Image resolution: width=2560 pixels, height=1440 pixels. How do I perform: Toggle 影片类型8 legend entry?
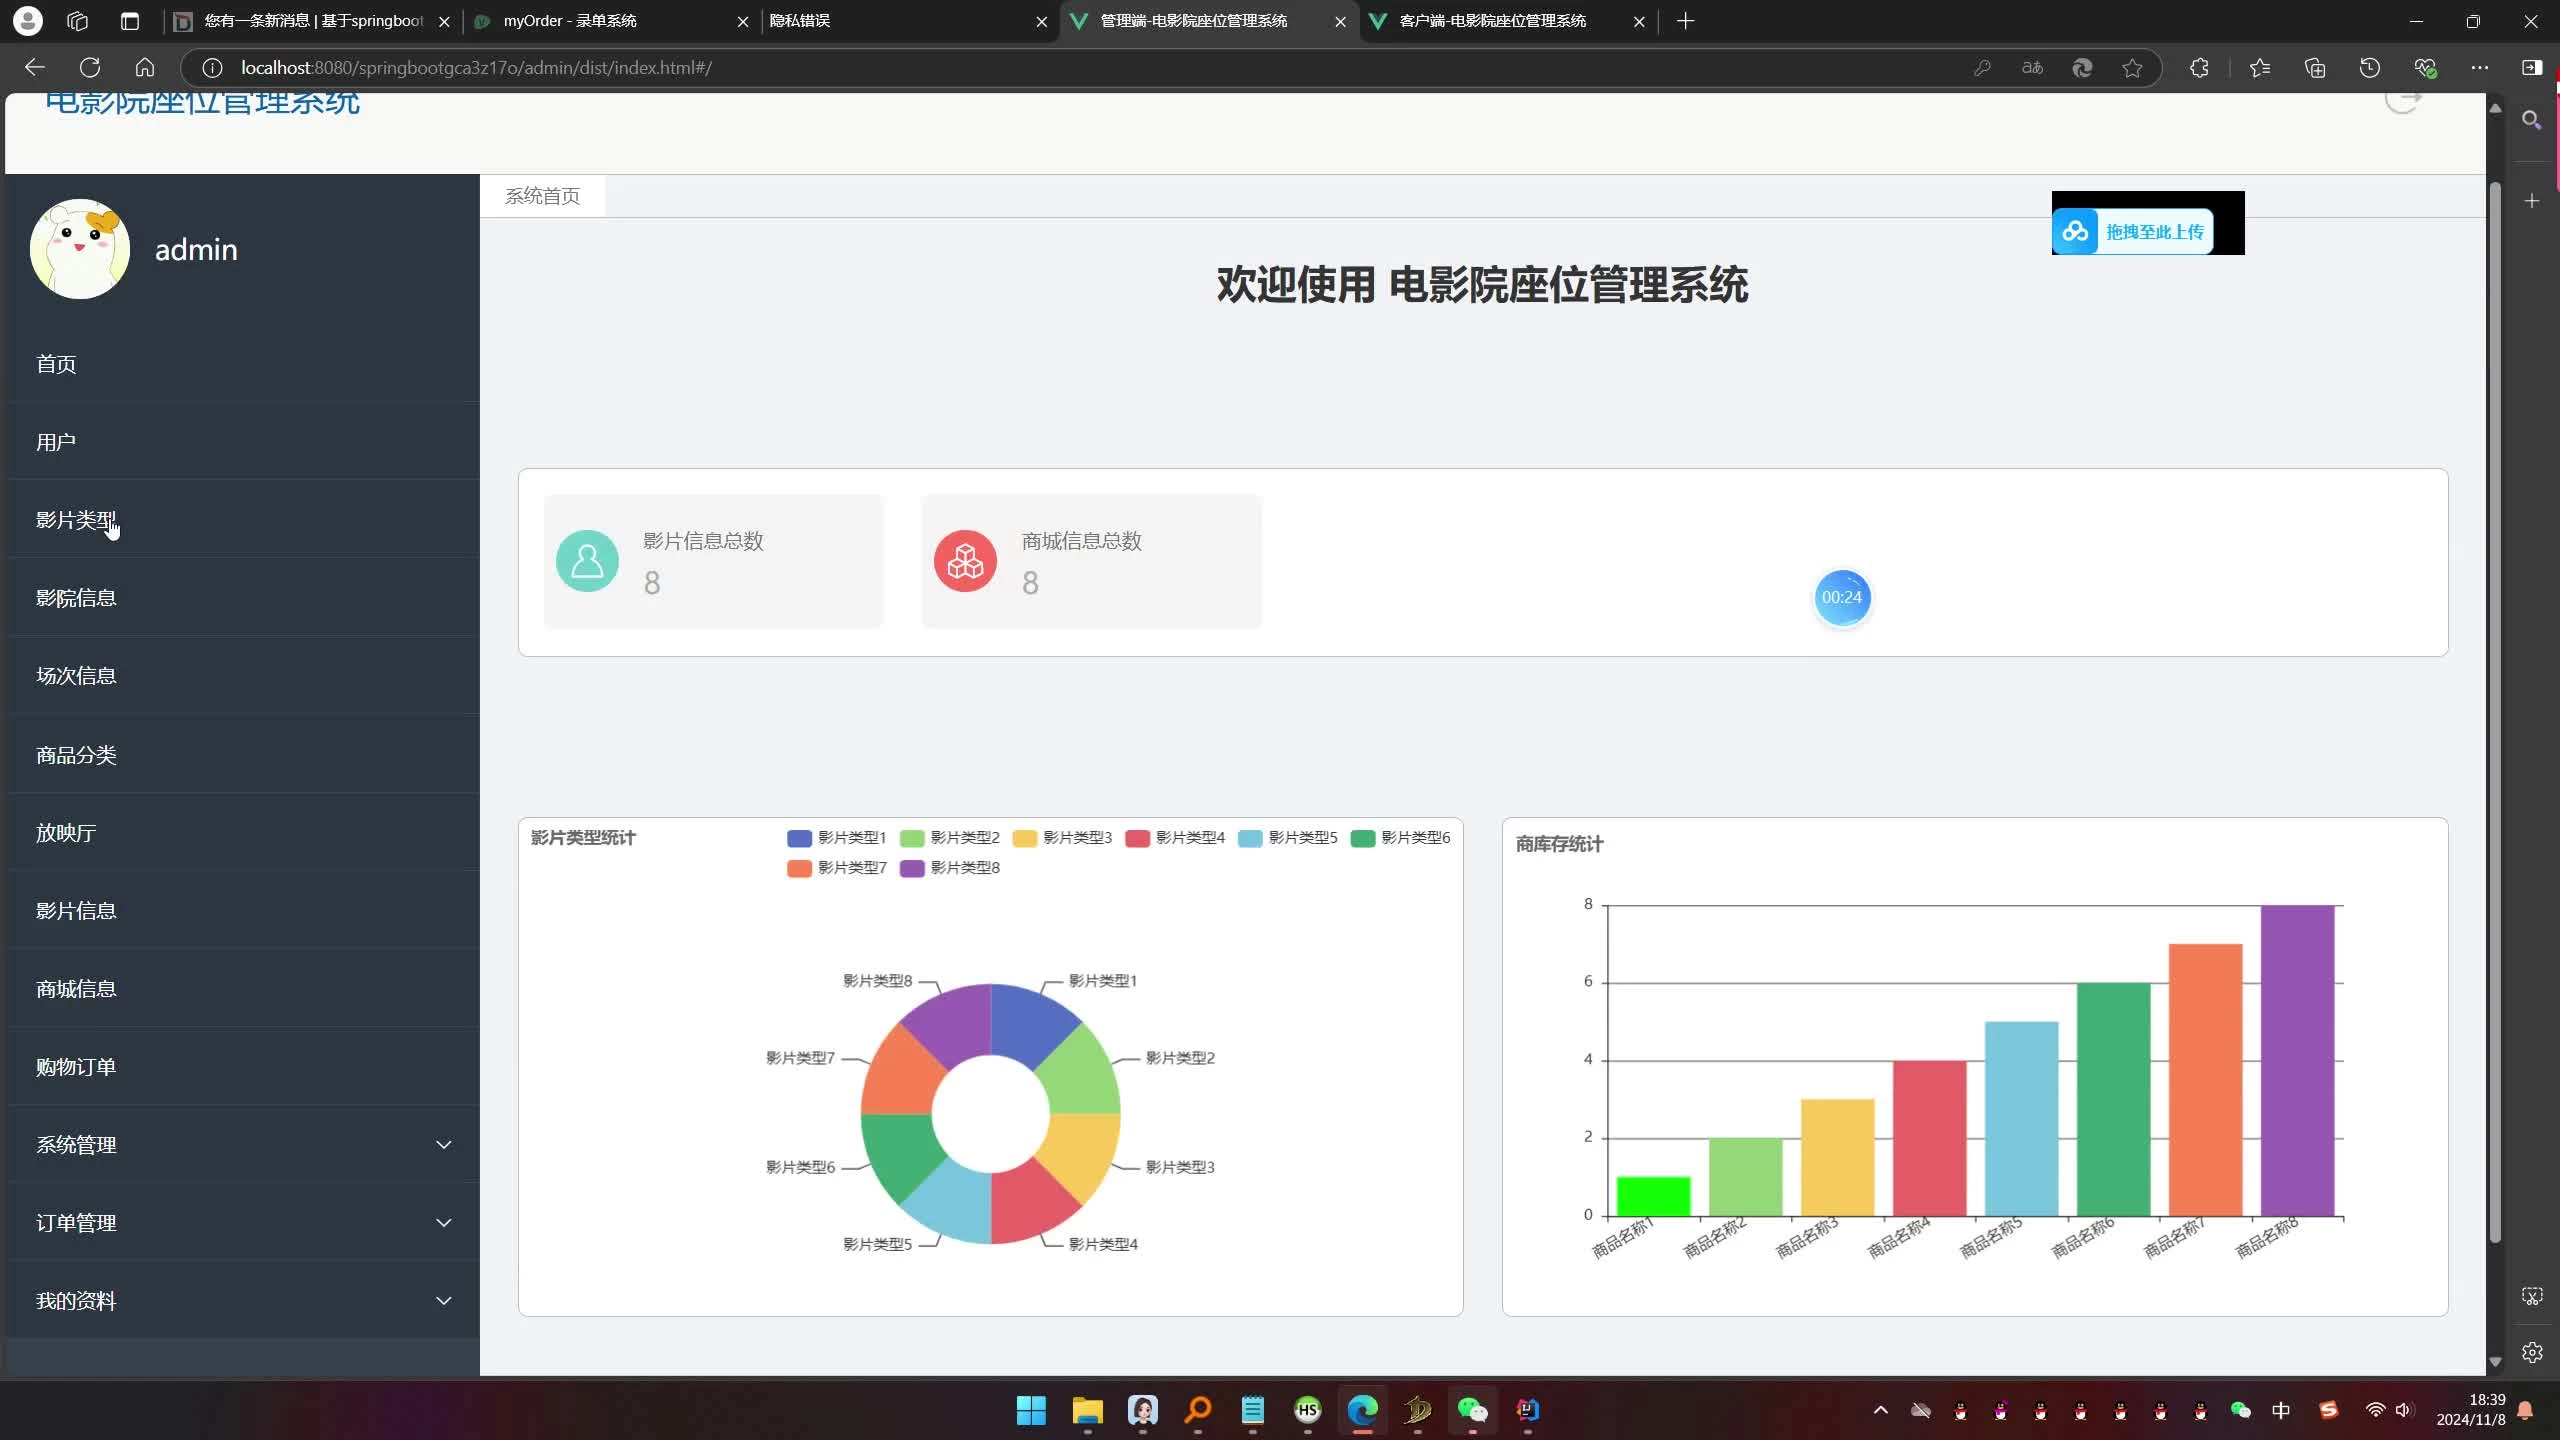(949, 868)
